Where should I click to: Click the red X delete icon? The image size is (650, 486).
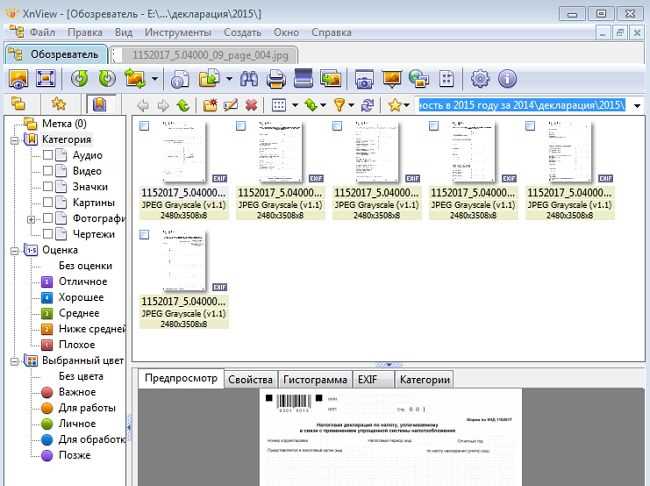click(251, 105)
